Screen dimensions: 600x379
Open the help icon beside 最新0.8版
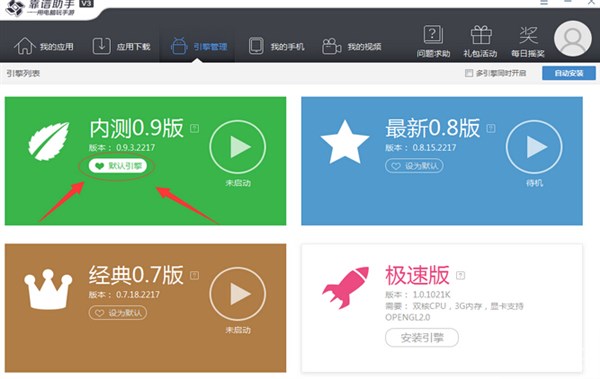491,128
